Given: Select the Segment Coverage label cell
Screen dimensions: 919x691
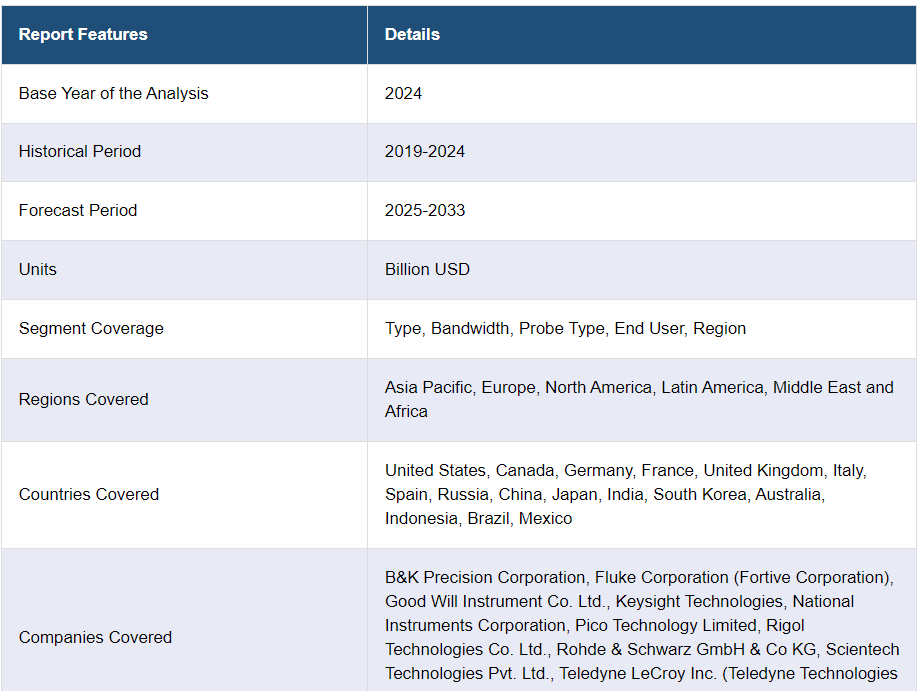Looking at the screenshot, I should [91, 328].
